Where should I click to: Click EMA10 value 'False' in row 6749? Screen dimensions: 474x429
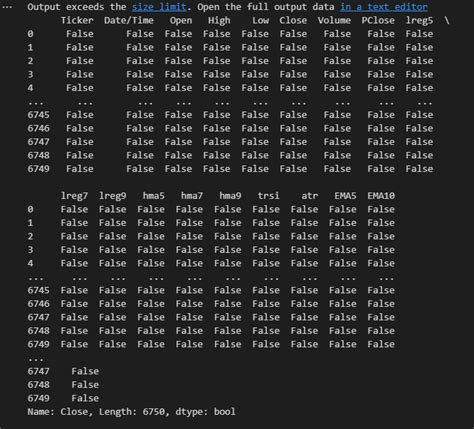(x=381, y=344)
